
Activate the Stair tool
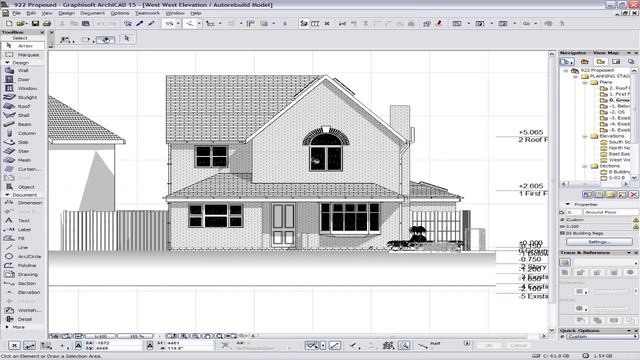[22, 151]
